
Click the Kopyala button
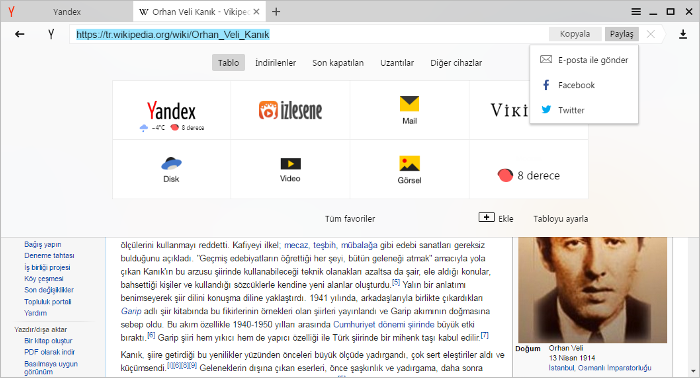click(x=575, y=34)
